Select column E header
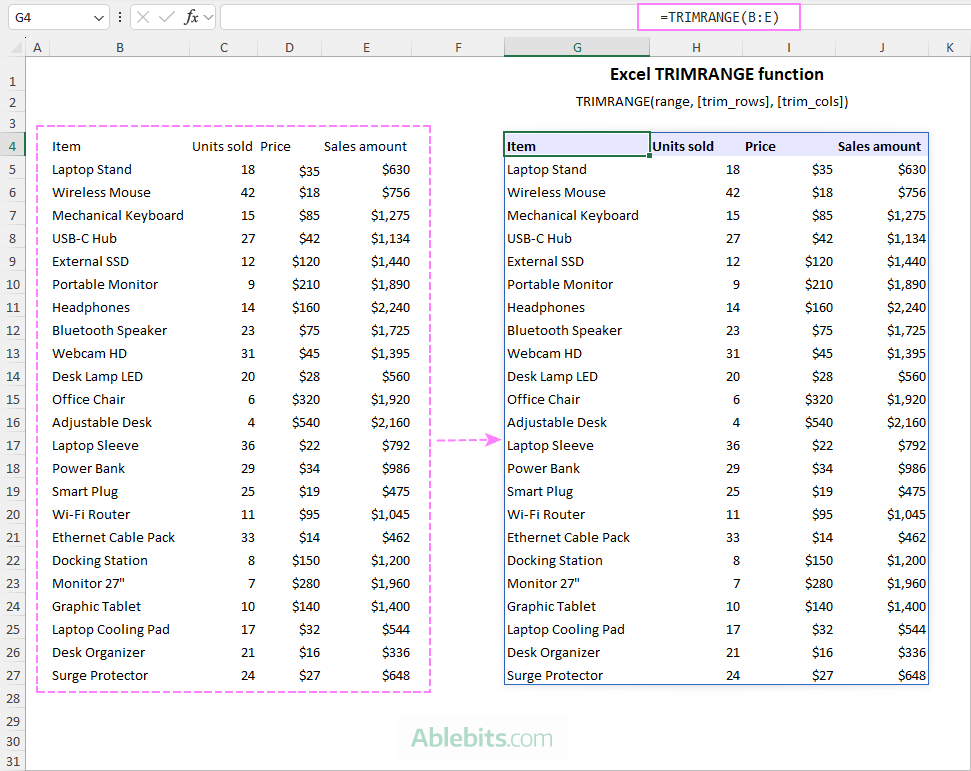 coord(367,48)
